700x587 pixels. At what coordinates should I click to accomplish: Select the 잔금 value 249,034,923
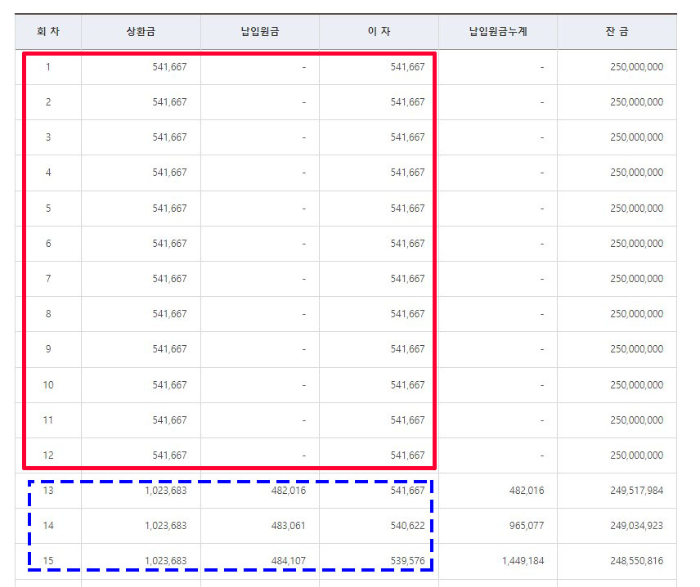click(637, 526)
